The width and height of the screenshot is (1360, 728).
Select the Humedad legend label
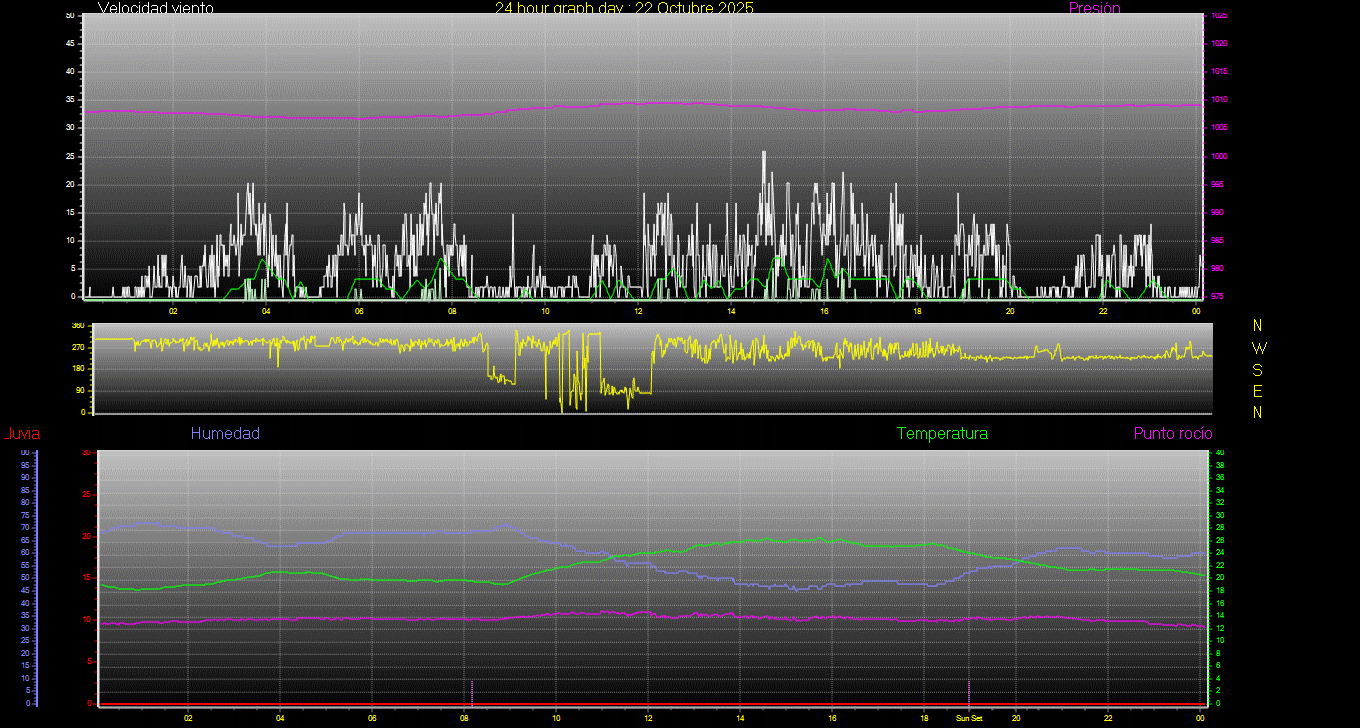click(225, 433)
